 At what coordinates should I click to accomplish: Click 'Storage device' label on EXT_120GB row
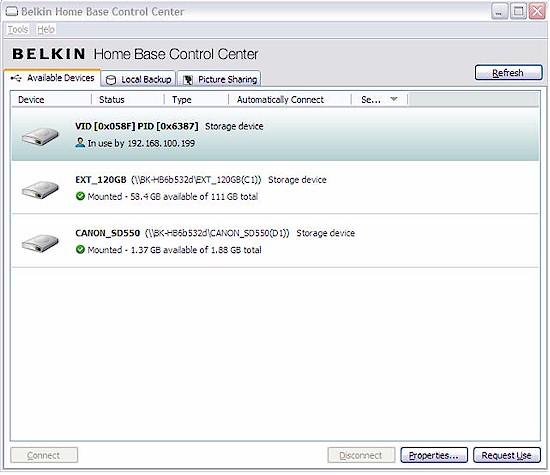297,180
